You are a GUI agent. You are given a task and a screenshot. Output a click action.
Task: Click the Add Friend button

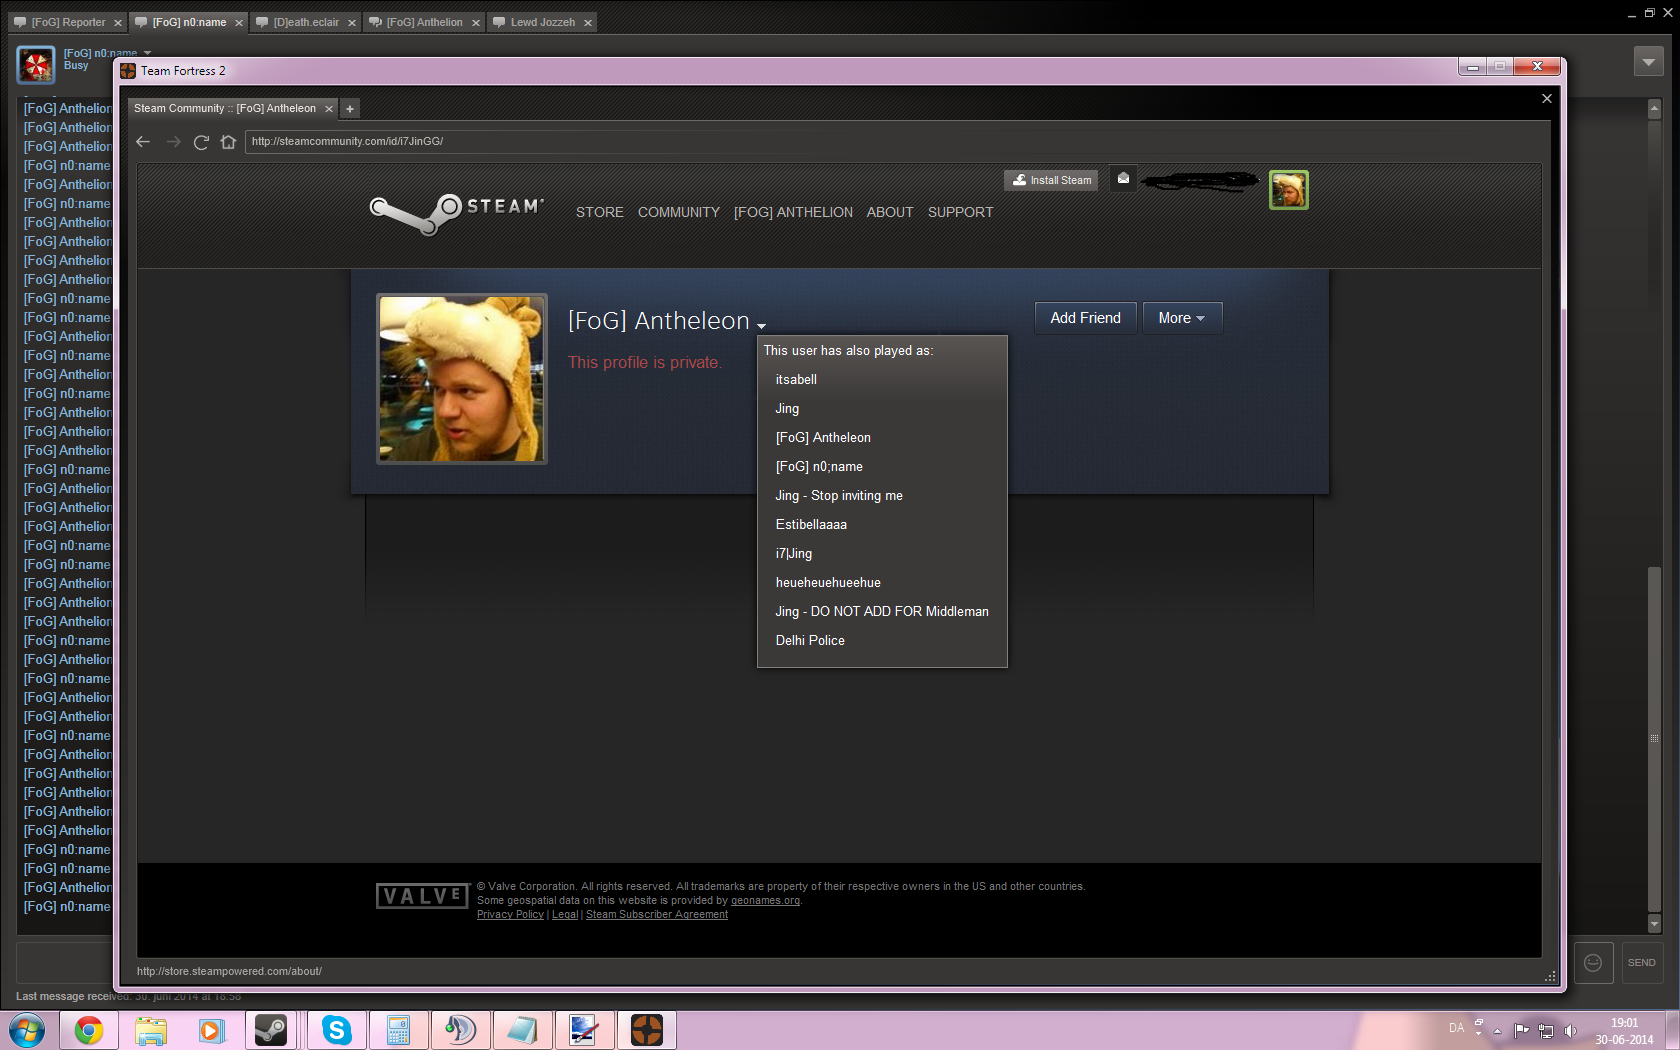click(1085, 318)
